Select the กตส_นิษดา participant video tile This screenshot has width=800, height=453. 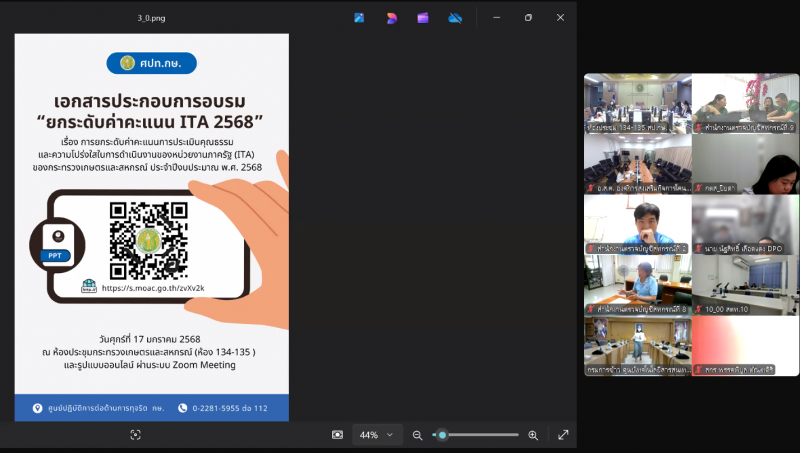tap(745, 164)
